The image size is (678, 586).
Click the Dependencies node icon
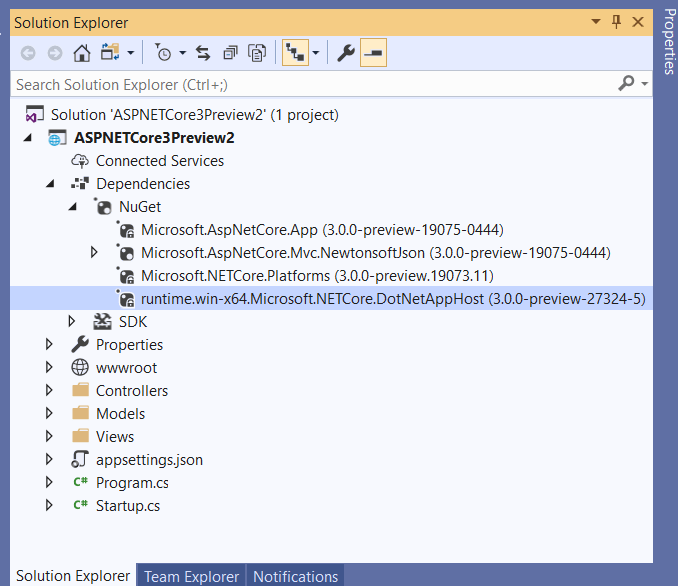click(80, 183)
